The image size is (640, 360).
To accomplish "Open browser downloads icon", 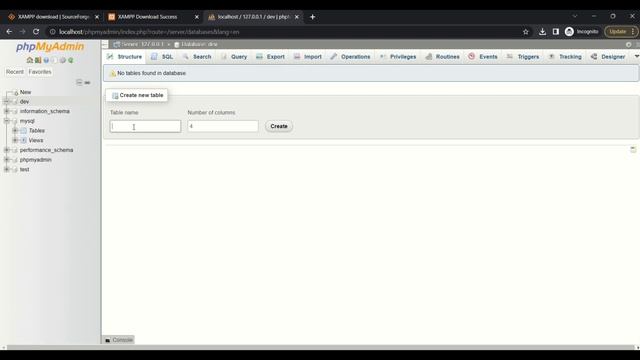I will click(542, 32).
